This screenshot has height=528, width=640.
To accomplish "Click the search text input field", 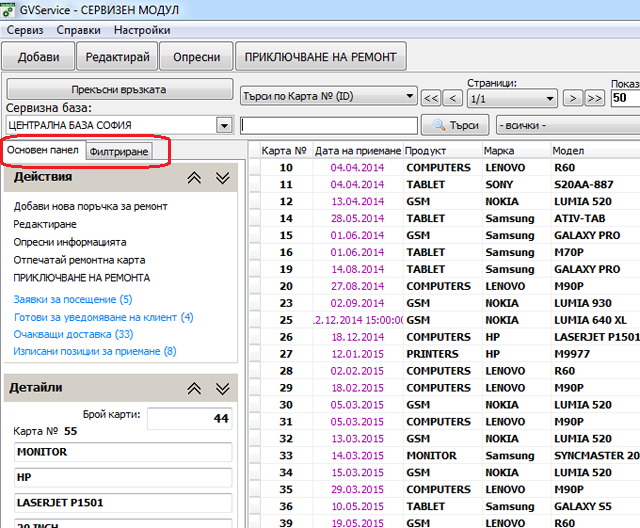I will click(329, 125).
